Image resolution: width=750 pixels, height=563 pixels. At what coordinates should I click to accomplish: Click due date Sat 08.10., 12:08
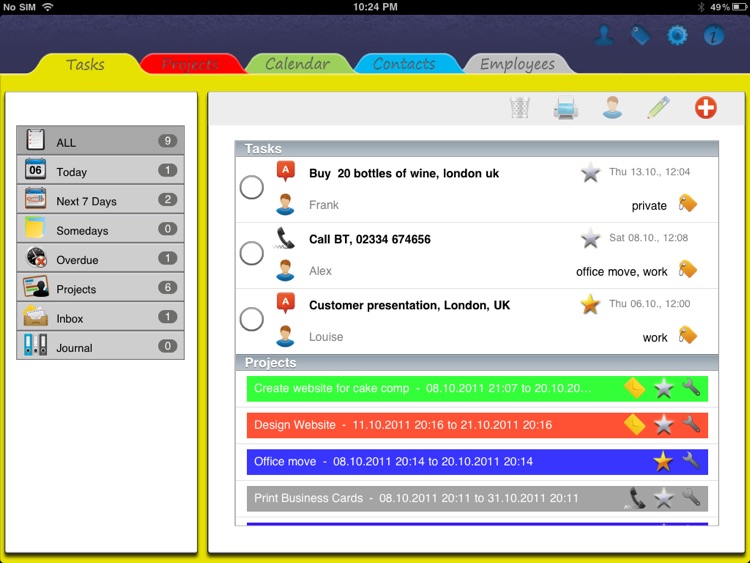tap(649, 238)
